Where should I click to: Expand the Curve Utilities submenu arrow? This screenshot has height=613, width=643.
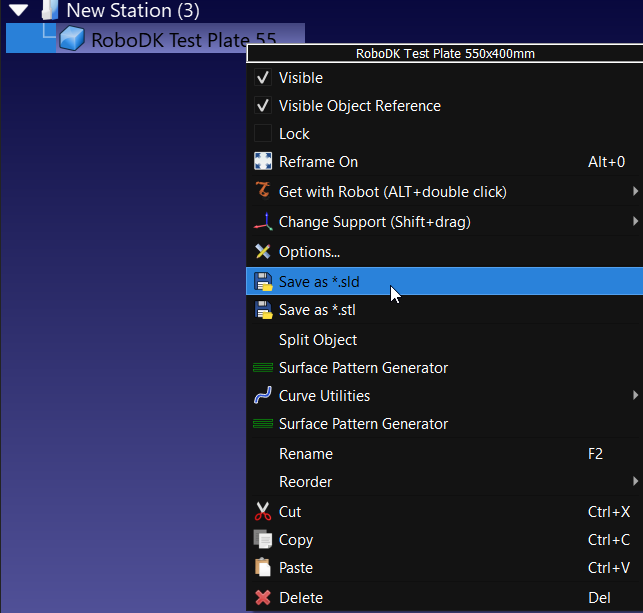[635, 396]
